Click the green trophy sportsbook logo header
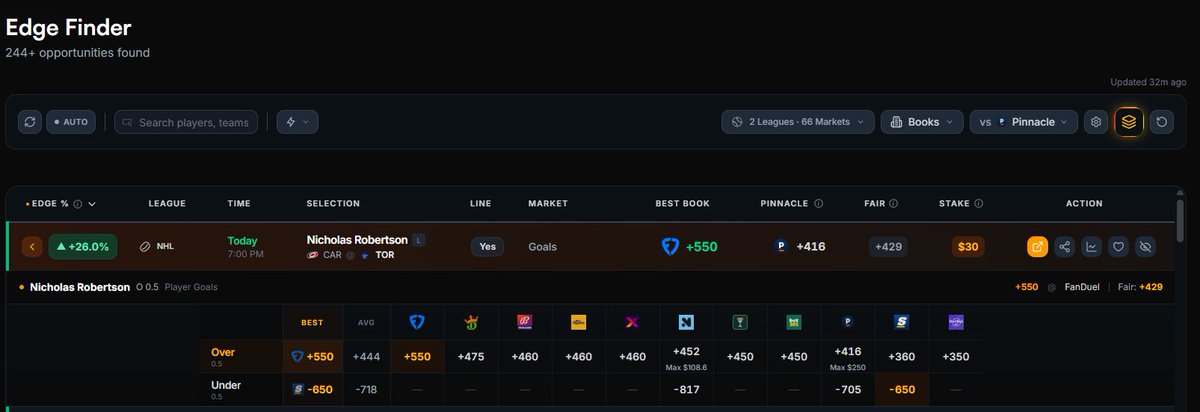The image size is (1200, 412). point(740,322)
